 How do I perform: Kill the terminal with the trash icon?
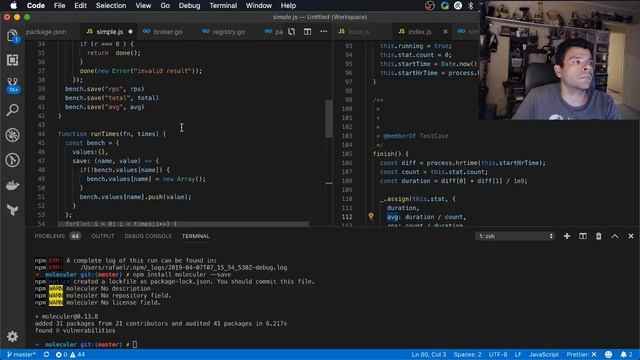[598, 236]
